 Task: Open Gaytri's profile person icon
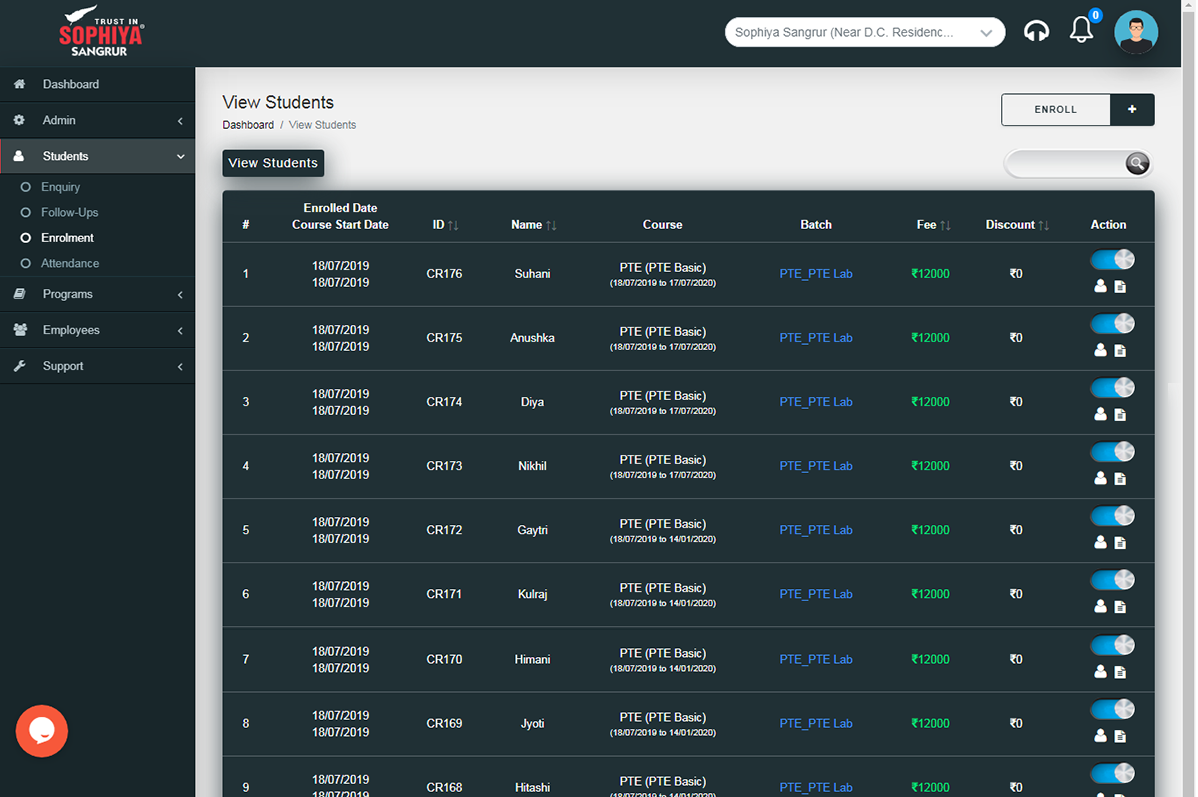[1100, 543]
